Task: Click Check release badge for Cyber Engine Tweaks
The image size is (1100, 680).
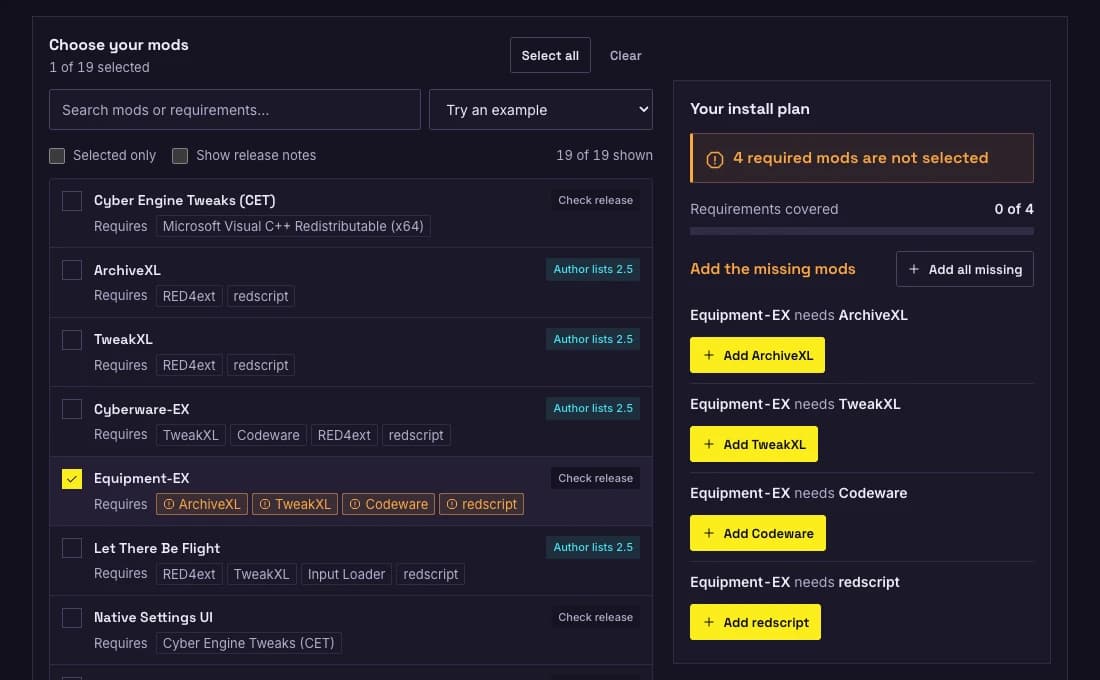Action: tap(595, 200)
